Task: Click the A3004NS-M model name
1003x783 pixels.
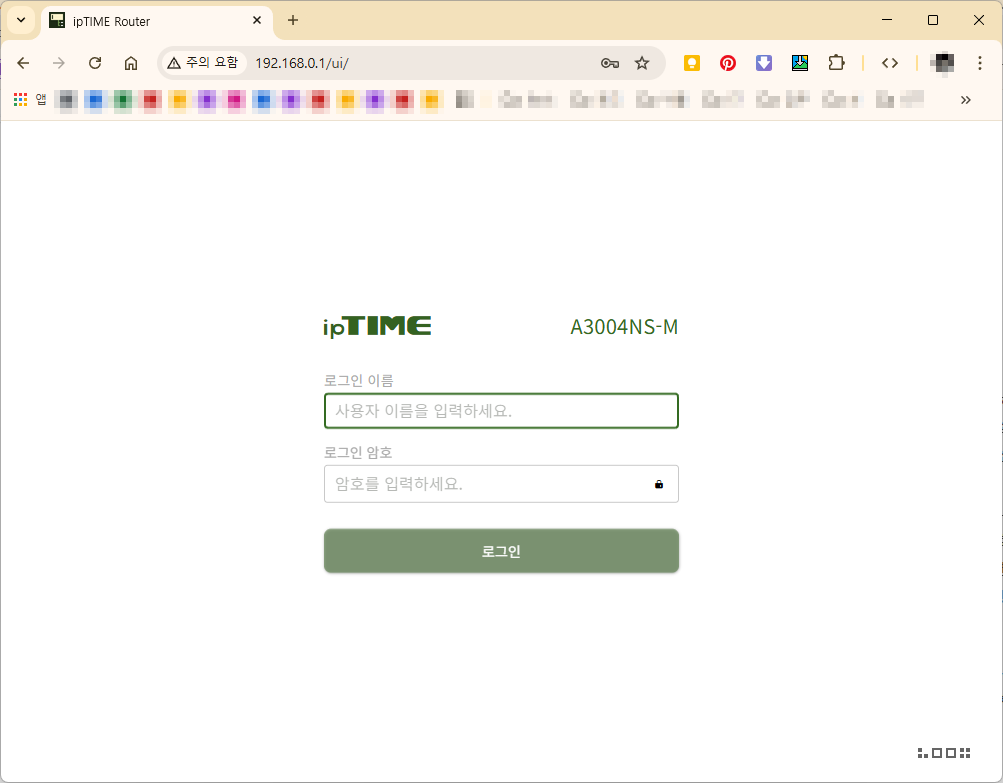Action: coord(624,327)
